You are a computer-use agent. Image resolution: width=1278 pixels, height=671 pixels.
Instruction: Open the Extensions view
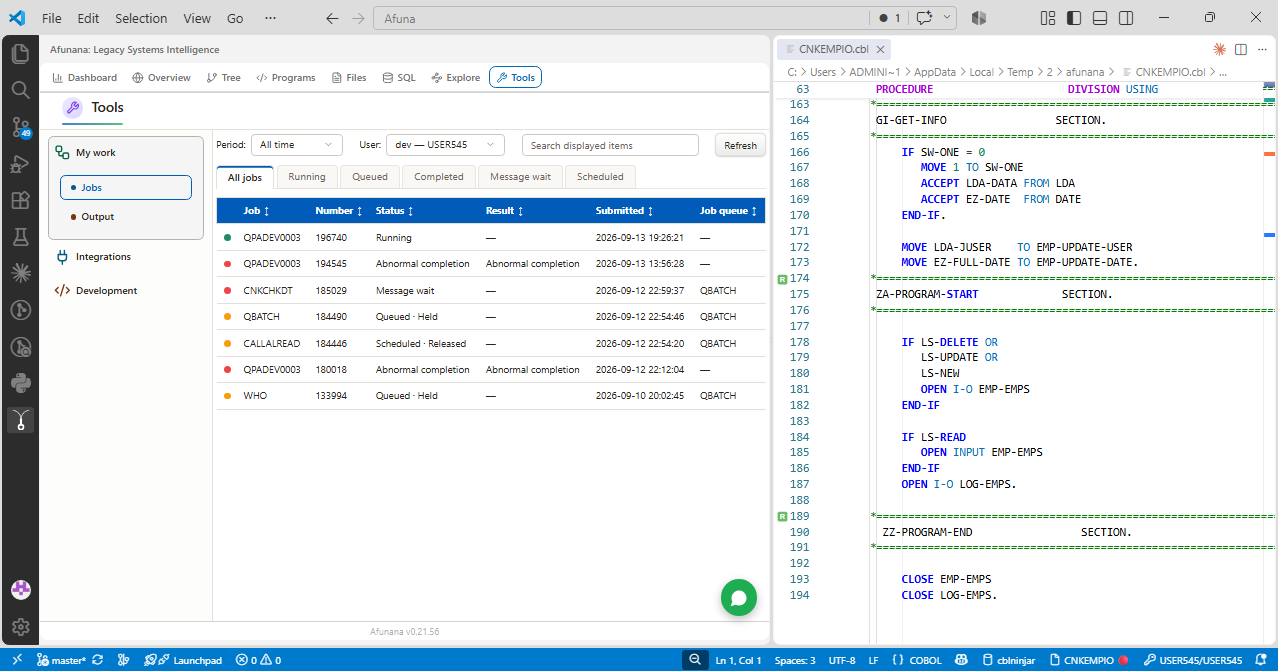click(19, 200)
